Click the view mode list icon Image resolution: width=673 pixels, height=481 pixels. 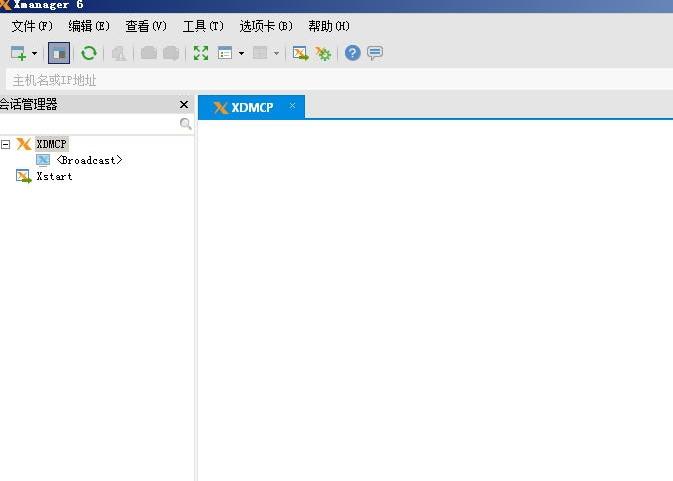pyautogui.click(x=225, y=53)
